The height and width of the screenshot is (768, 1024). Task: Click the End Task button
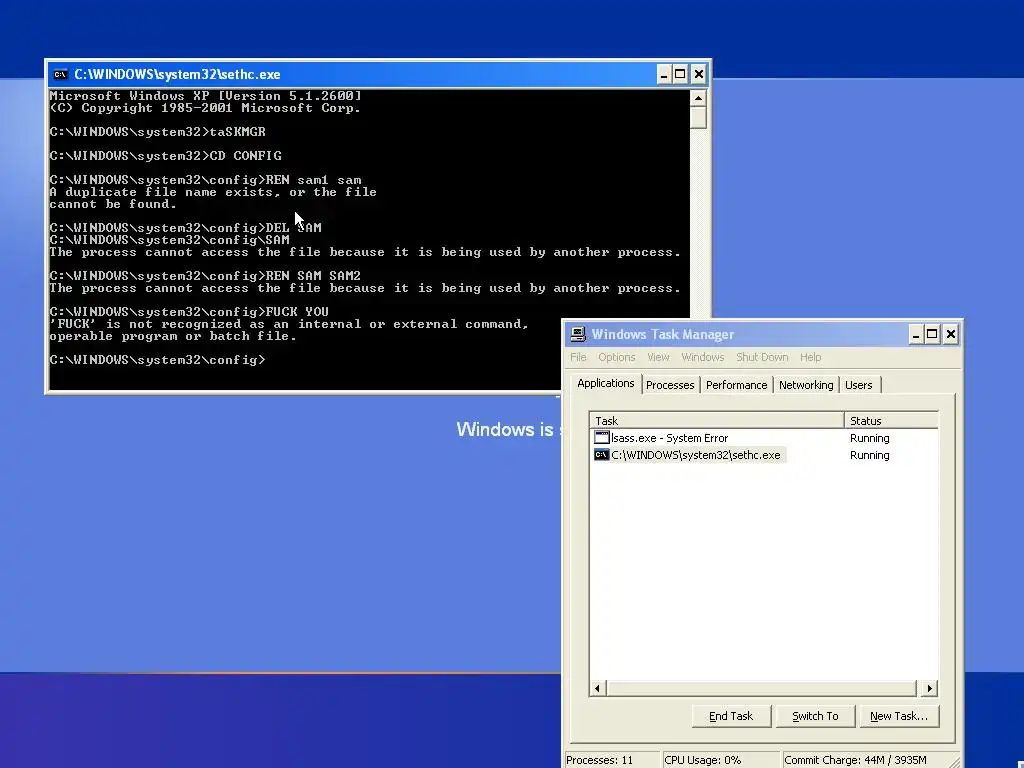click(x=731, y=716)
